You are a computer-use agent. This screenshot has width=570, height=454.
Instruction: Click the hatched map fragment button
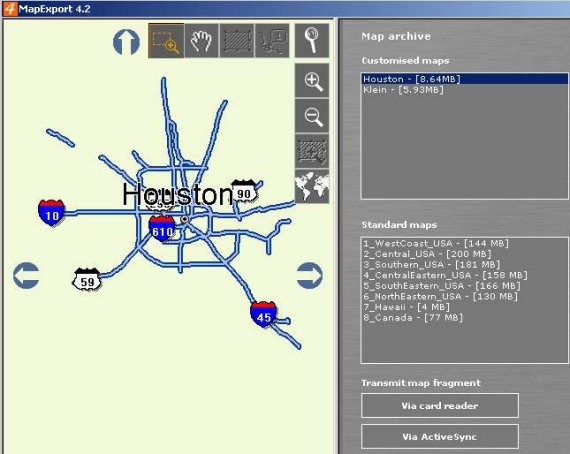click(312, 151)
